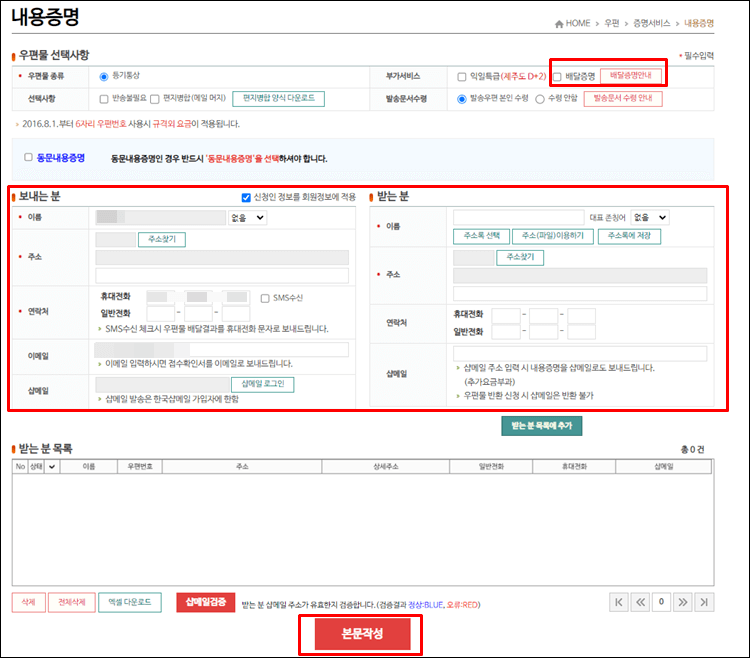Click the No column header
This screenshot has height=658, width=750.
click(20, 467)
